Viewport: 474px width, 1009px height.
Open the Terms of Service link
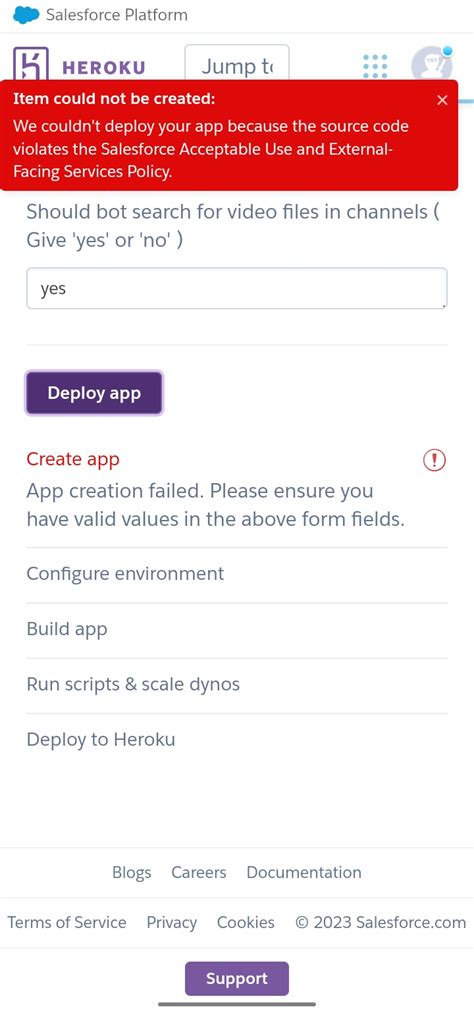click(x=67, y=922)
